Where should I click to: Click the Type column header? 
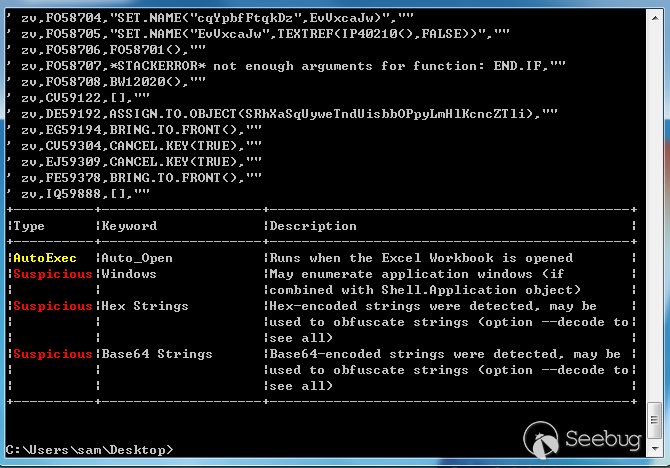[29, 226]
